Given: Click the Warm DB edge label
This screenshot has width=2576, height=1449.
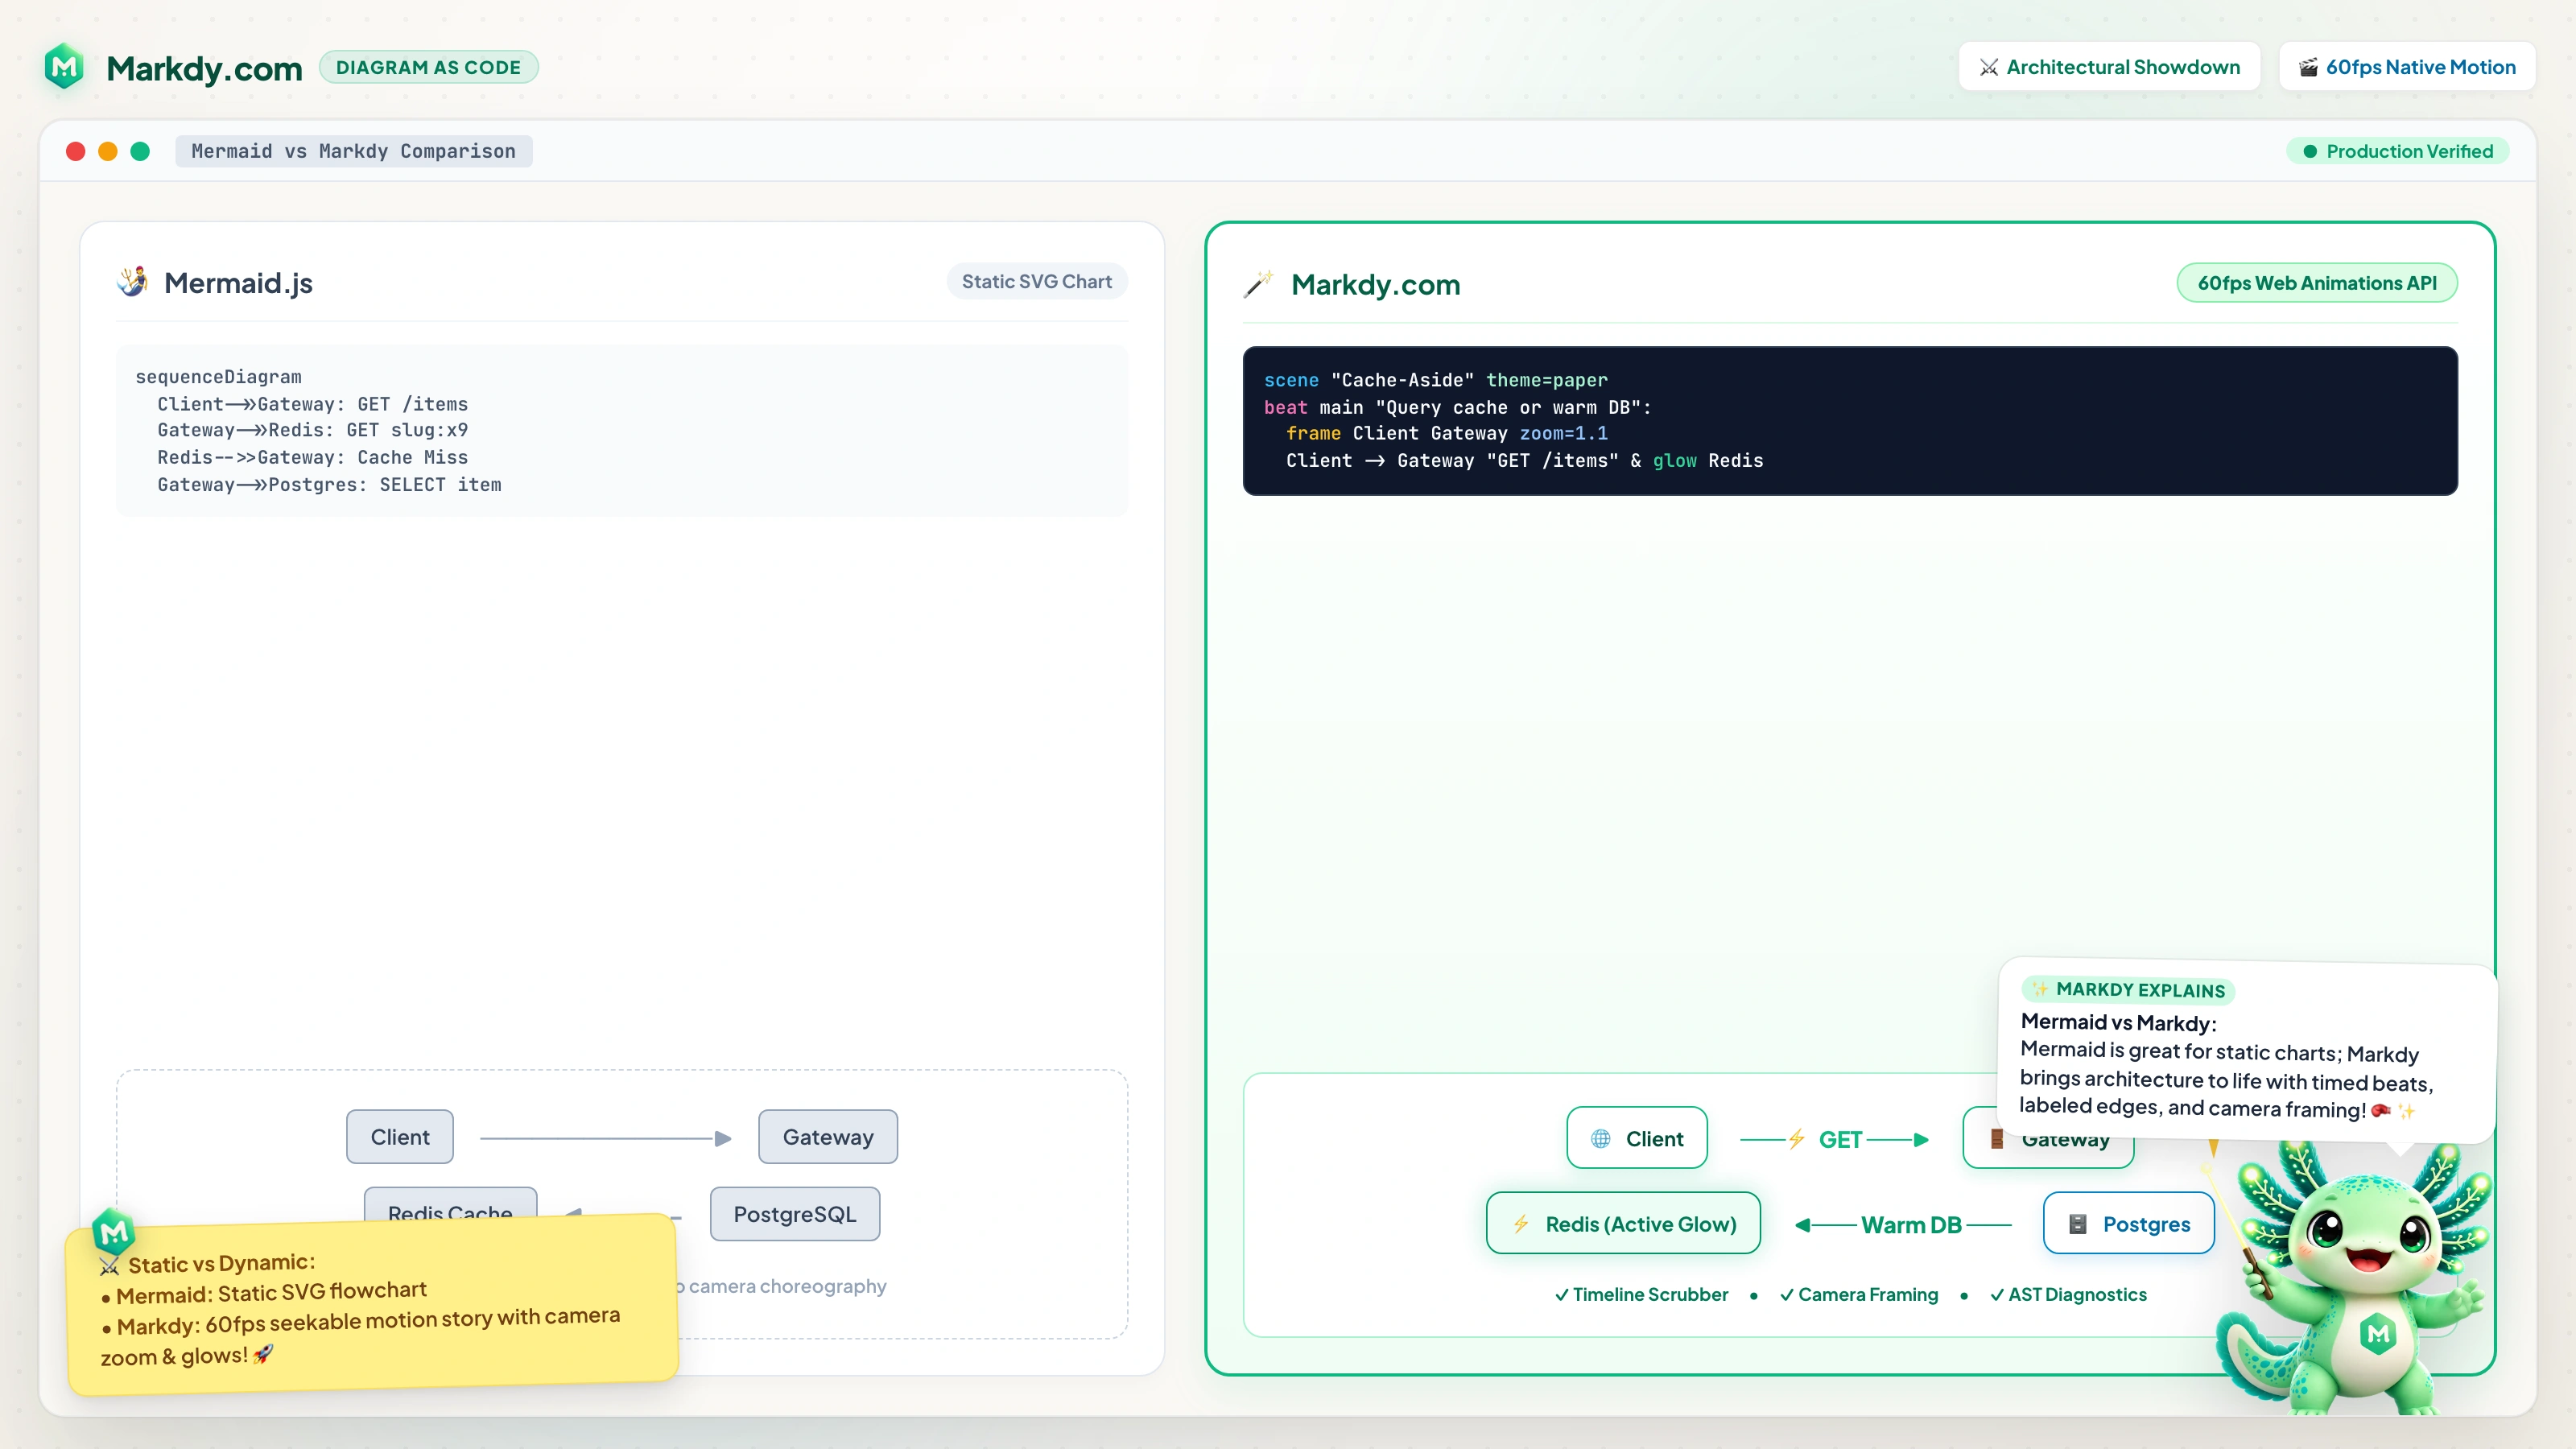Looking at the screenshot, I should point(1911,1225).
